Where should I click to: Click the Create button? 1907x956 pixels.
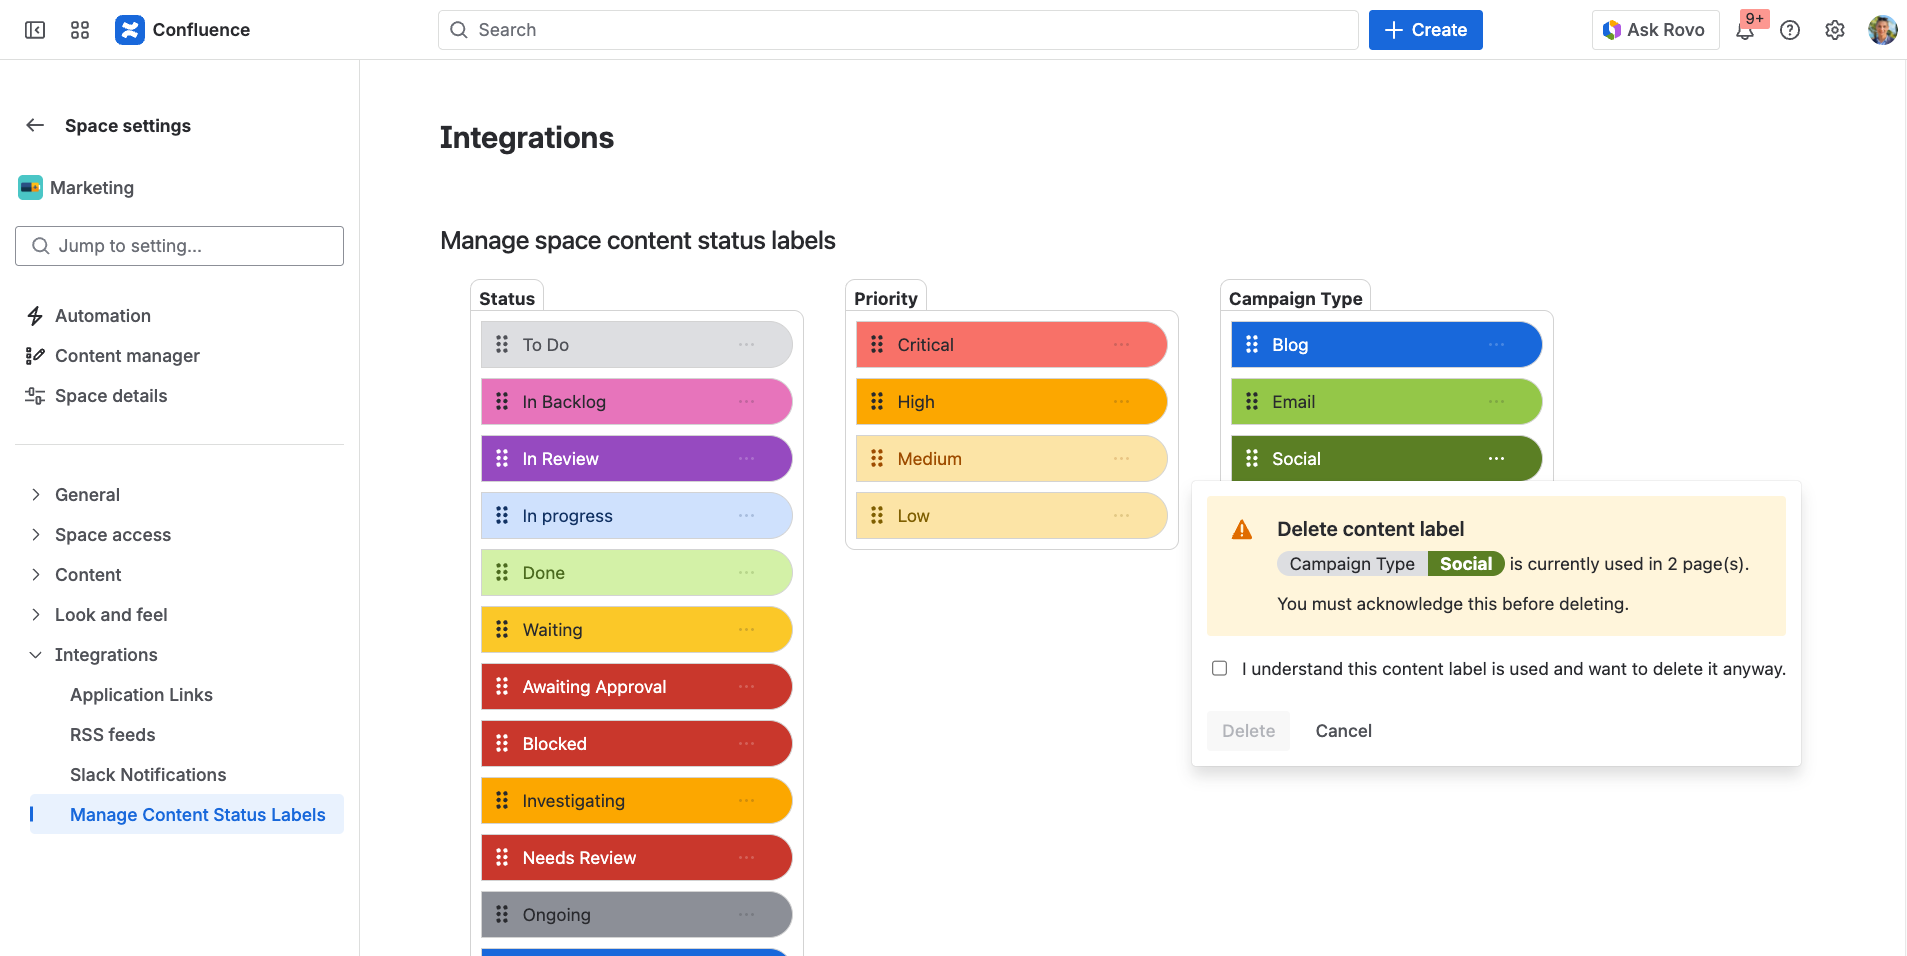[x=1425, y=30]
